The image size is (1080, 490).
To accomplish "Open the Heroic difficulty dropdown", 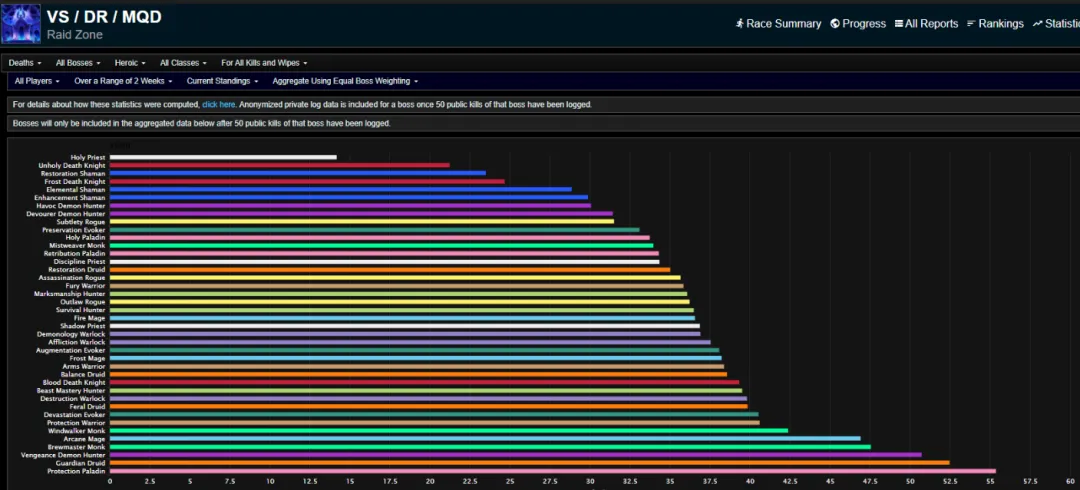I will coord(130,63).
